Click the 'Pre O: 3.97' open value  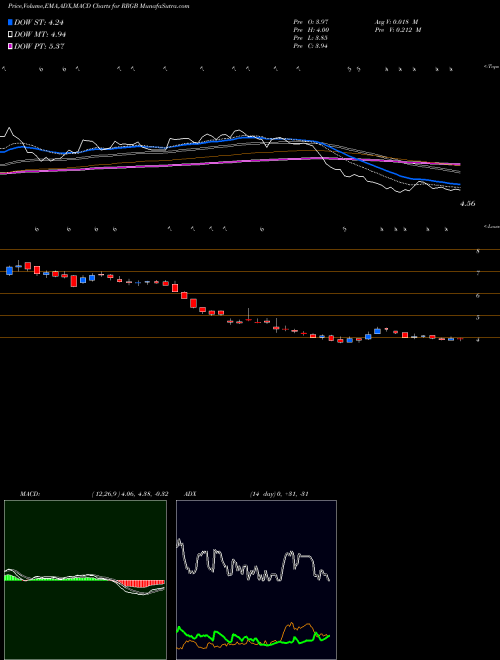(311, 22)
